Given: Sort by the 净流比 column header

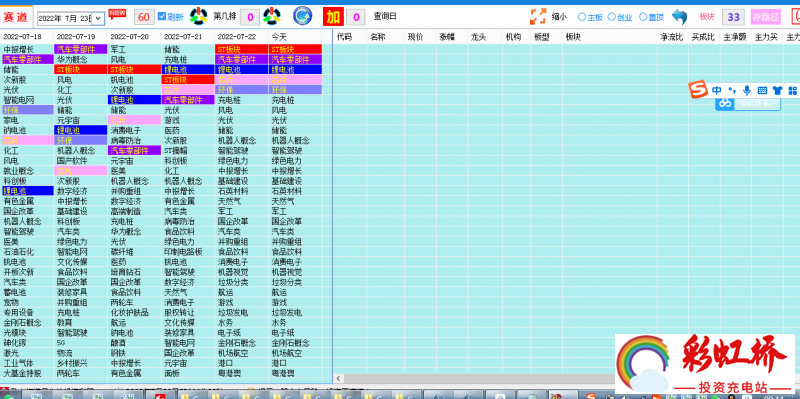Looking at the screenshot, I should (671, 37).
